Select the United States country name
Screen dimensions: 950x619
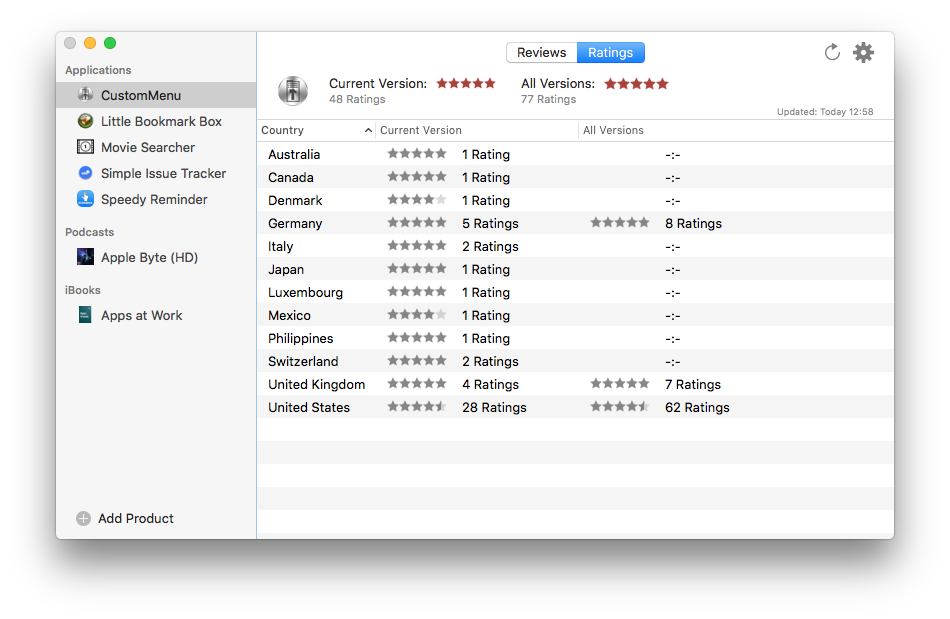[x=309, y=408]
